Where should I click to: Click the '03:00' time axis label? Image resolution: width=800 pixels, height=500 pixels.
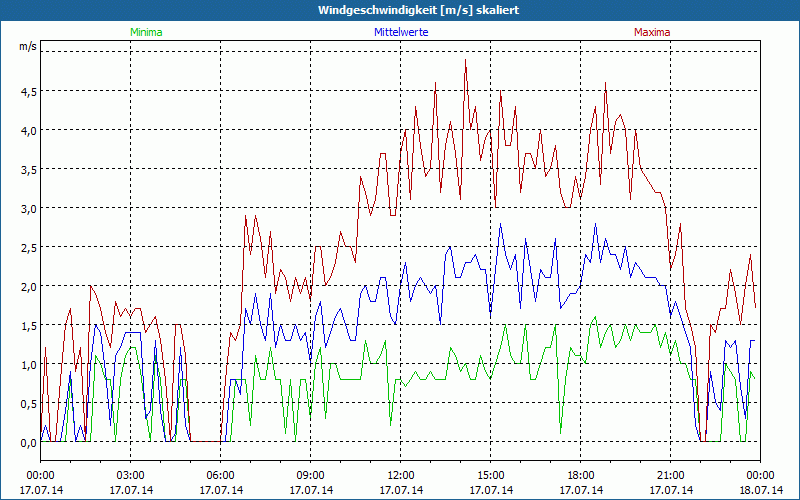pos(131,476)
